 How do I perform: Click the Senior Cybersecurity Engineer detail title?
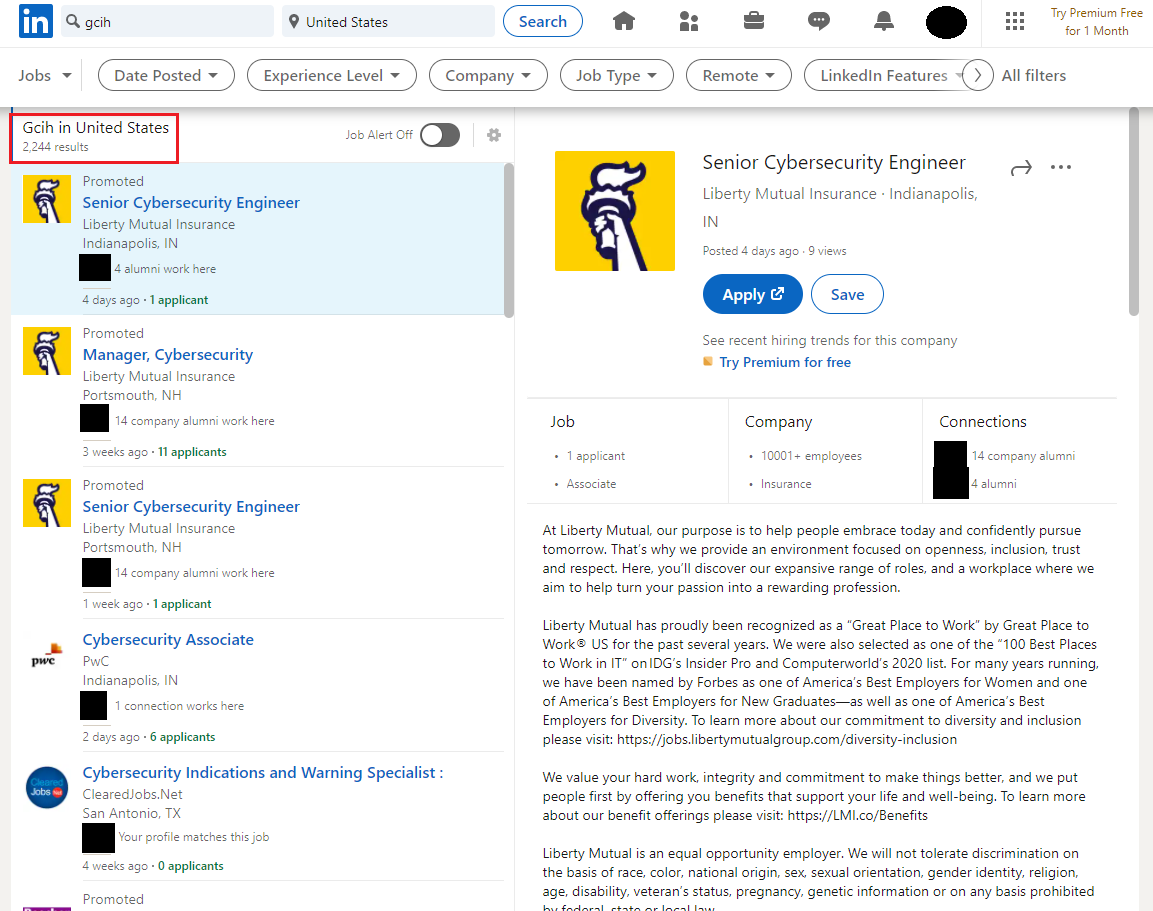coord(834,162)
